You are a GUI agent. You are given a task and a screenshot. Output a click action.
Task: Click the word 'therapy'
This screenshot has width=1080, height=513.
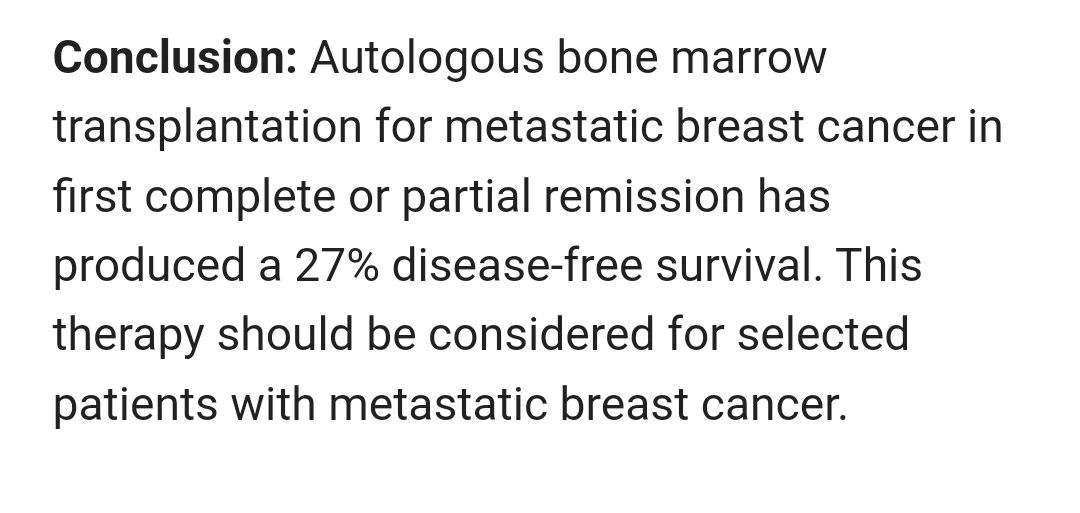tap(129, 336)
